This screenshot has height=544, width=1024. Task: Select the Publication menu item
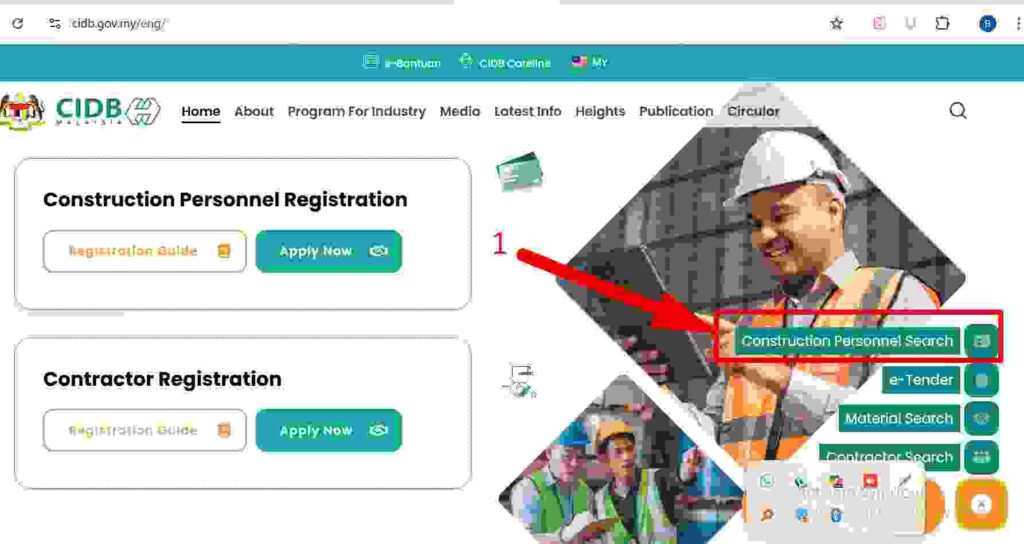point(676,112)
